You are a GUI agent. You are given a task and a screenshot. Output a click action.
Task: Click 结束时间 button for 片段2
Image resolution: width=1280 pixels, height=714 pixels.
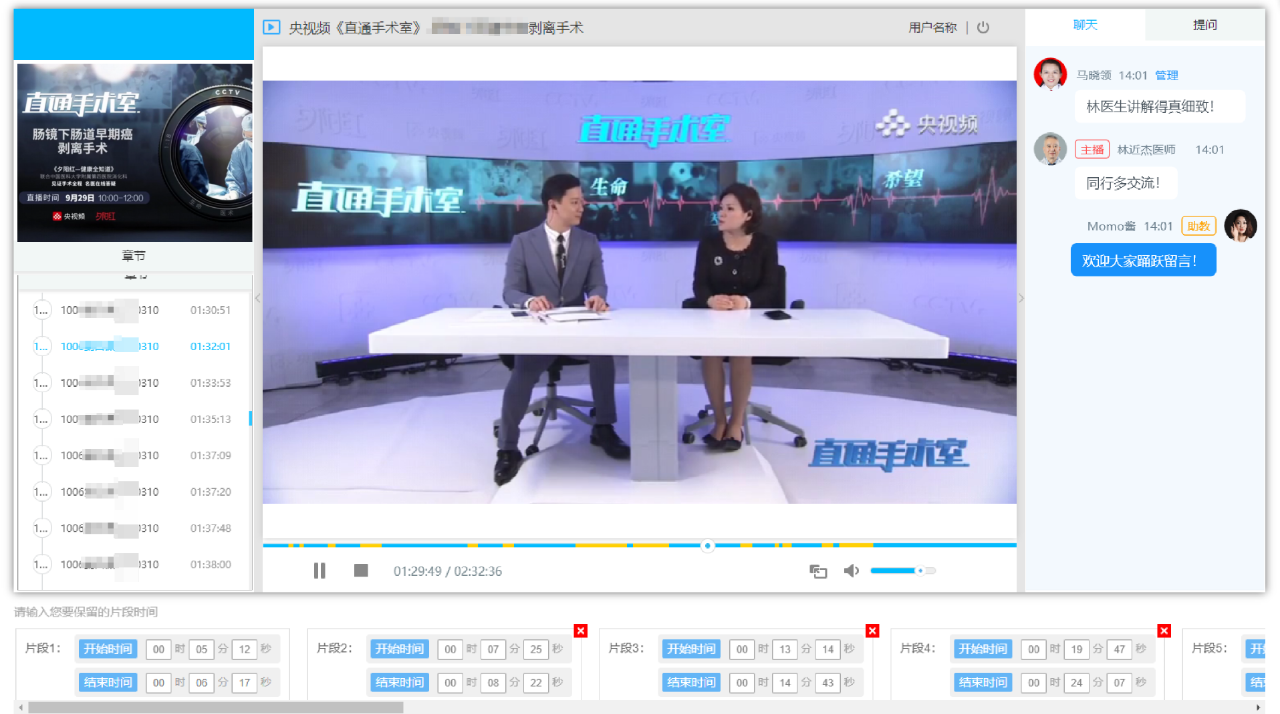400,682
